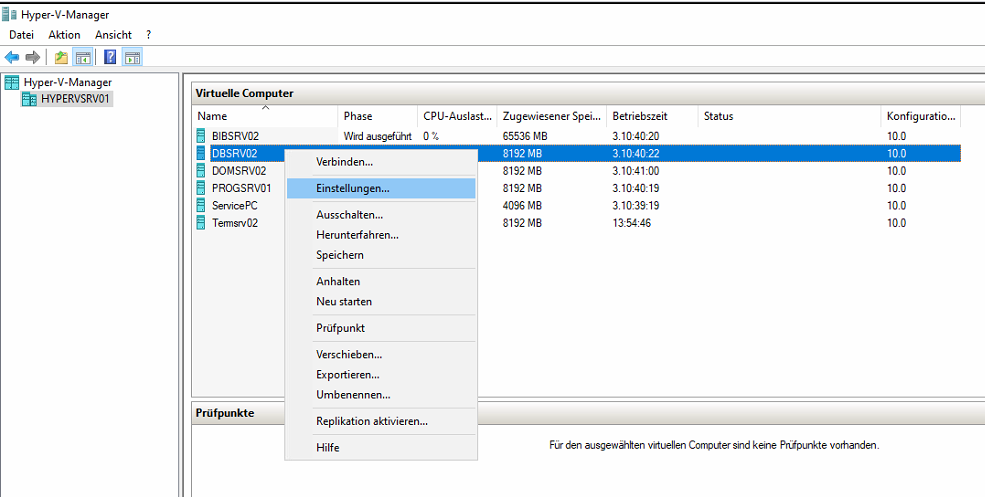
Task: Click the Virtuelle Computer panel heading
Action: pyautogui.click(x=244, y=94)
